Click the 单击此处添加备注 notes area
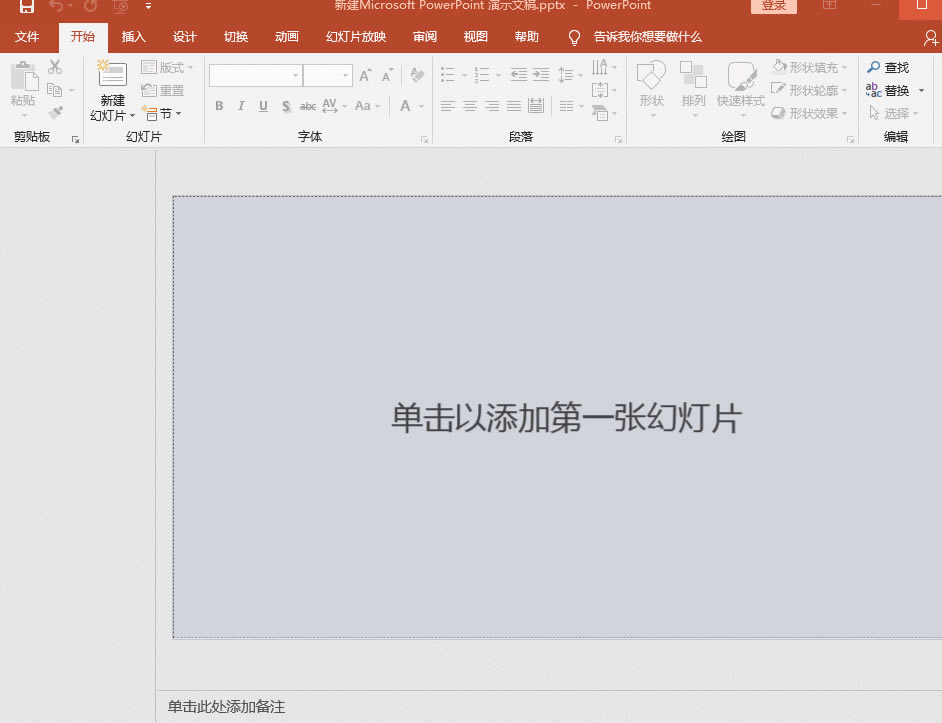Image resolution: width=942 pixels, height=723 pixels. click(x=226, y=707)
